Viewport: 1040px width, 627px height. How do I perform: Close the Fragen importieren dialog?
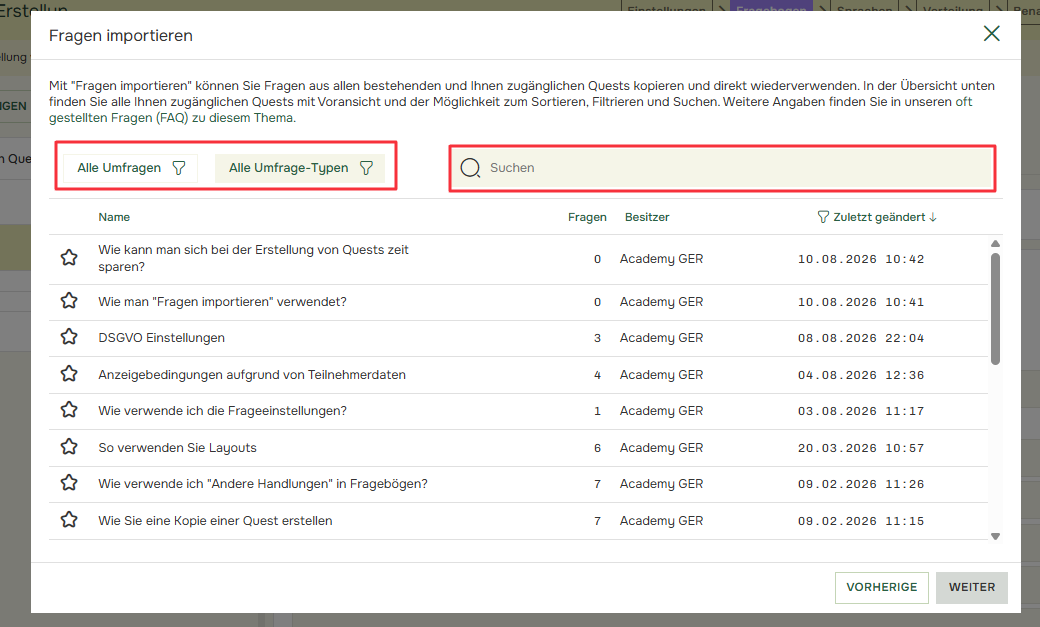coord(992,34)
